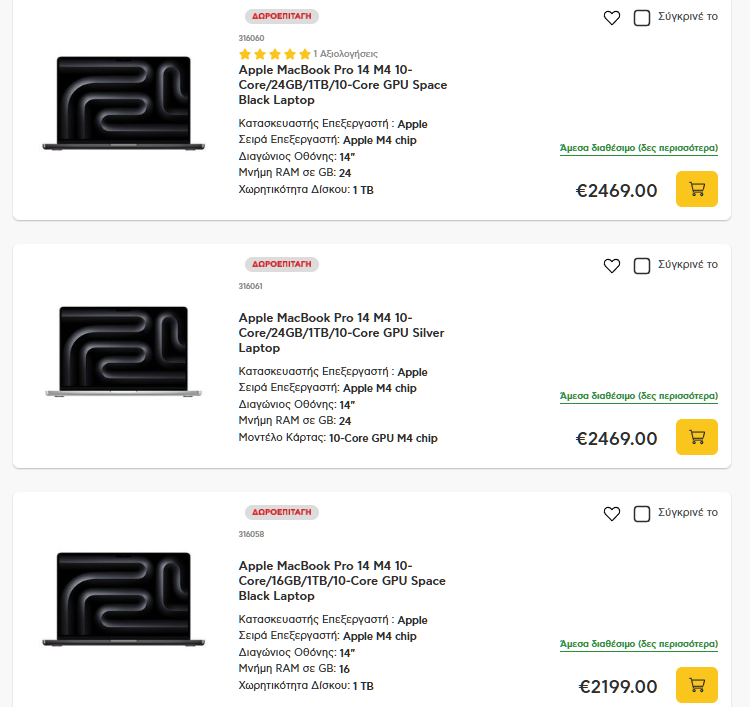Image resolution: width=750 pixels, height=707 pixels.
Task: Check compare box for 24GB Space Black MacBook
Action: pyautogui.click(x=642, y=17)
